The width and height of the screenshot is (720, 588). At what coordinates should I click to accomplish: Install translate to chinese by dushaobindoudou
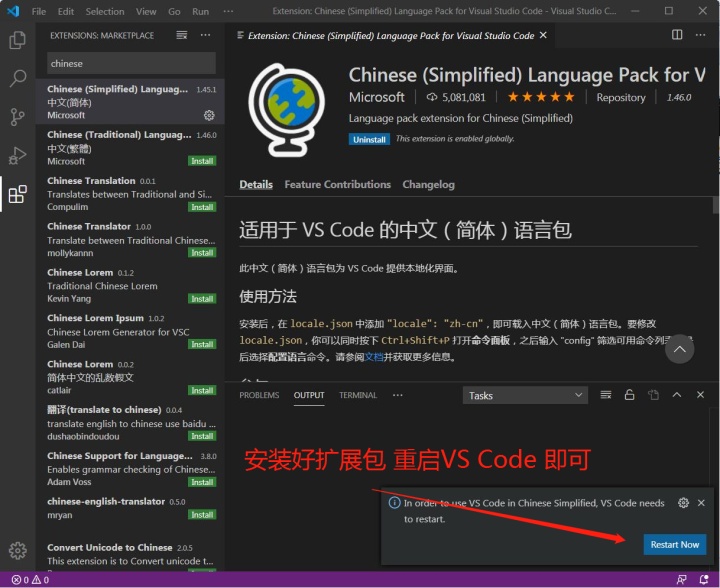point(202,436)
